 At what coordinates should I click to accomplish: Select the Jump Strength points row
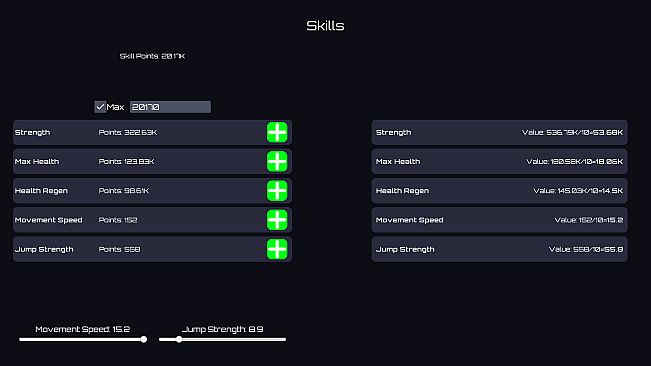152,249
